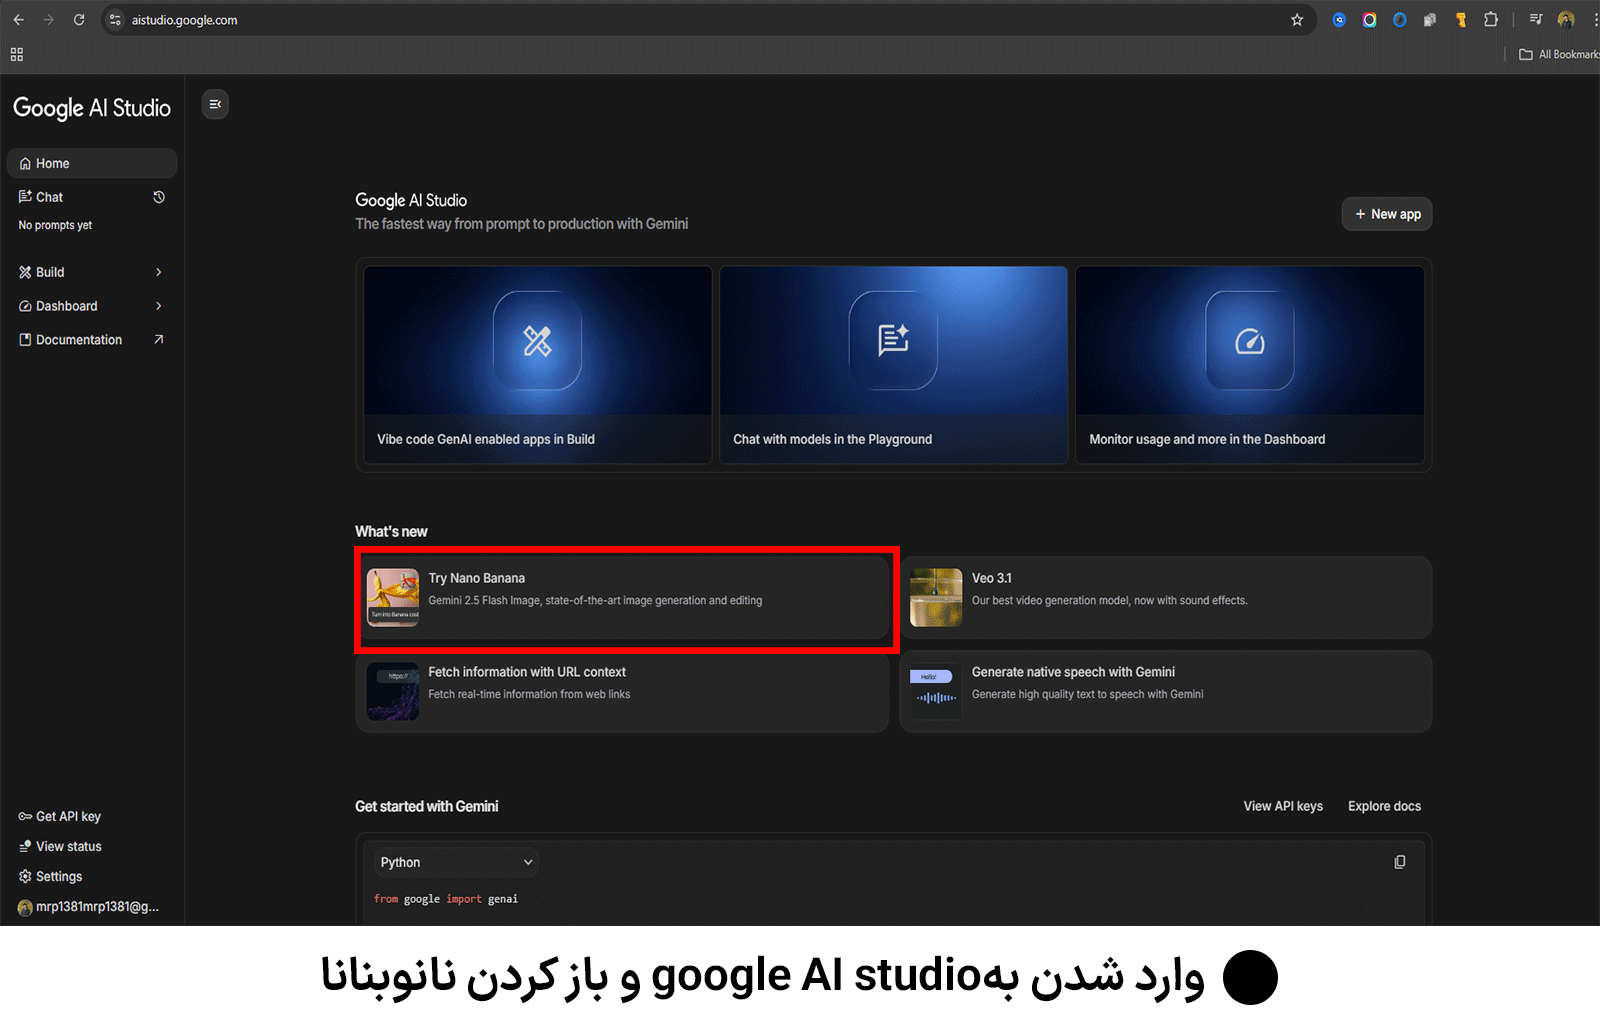
Task: Open Settings in the sidebar
Action: [x=58, y=876]
